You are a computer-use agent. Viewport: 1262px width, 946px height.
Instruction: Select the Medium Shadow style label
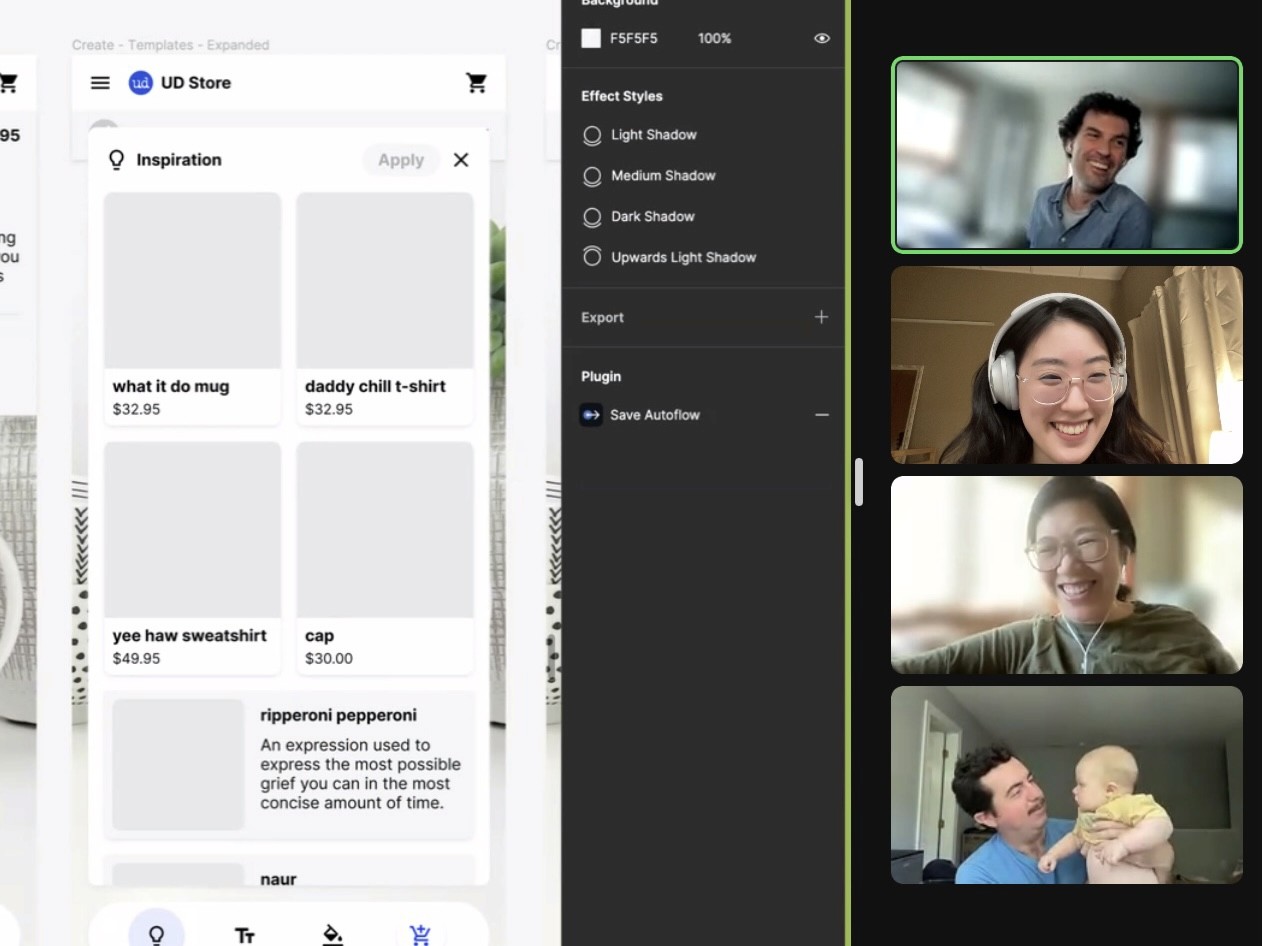click(x=663, y=175)
